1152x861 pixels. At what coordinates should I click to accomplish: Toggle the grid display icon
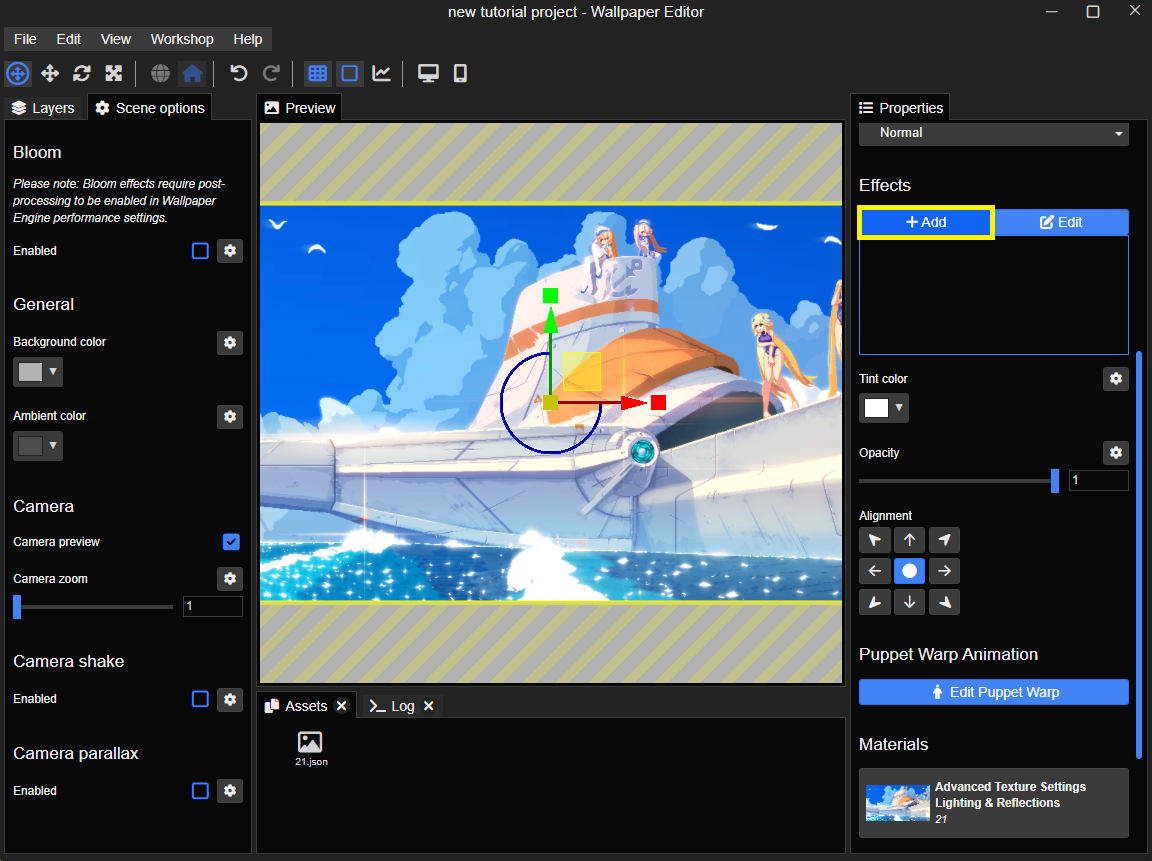point(317,73)
